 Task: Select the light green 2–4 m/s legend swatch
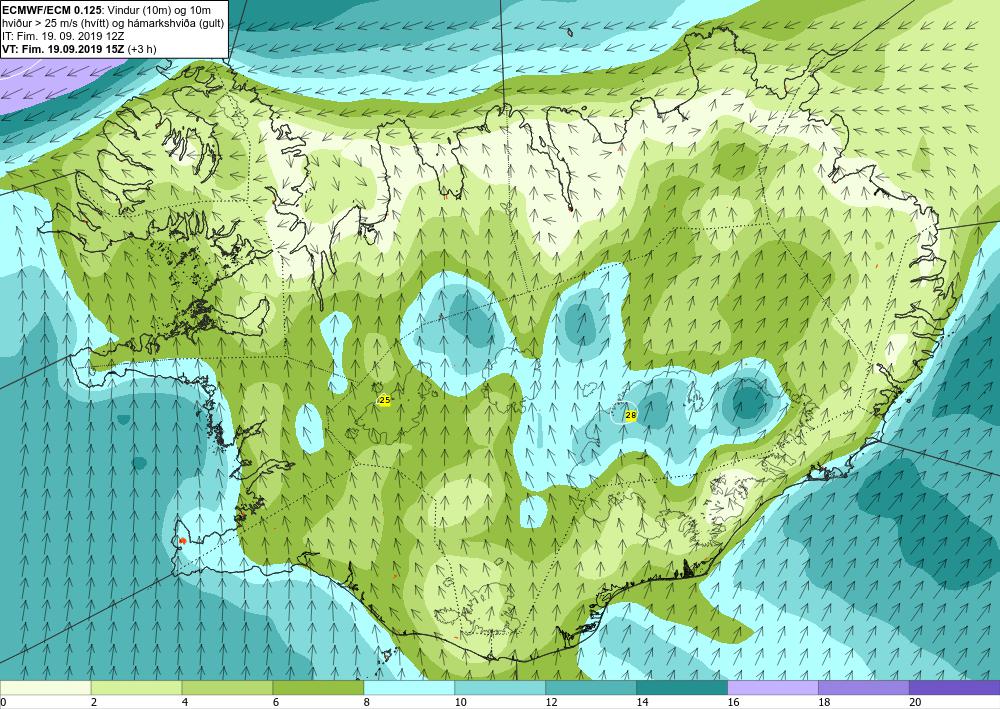click(x=136, y=687)
